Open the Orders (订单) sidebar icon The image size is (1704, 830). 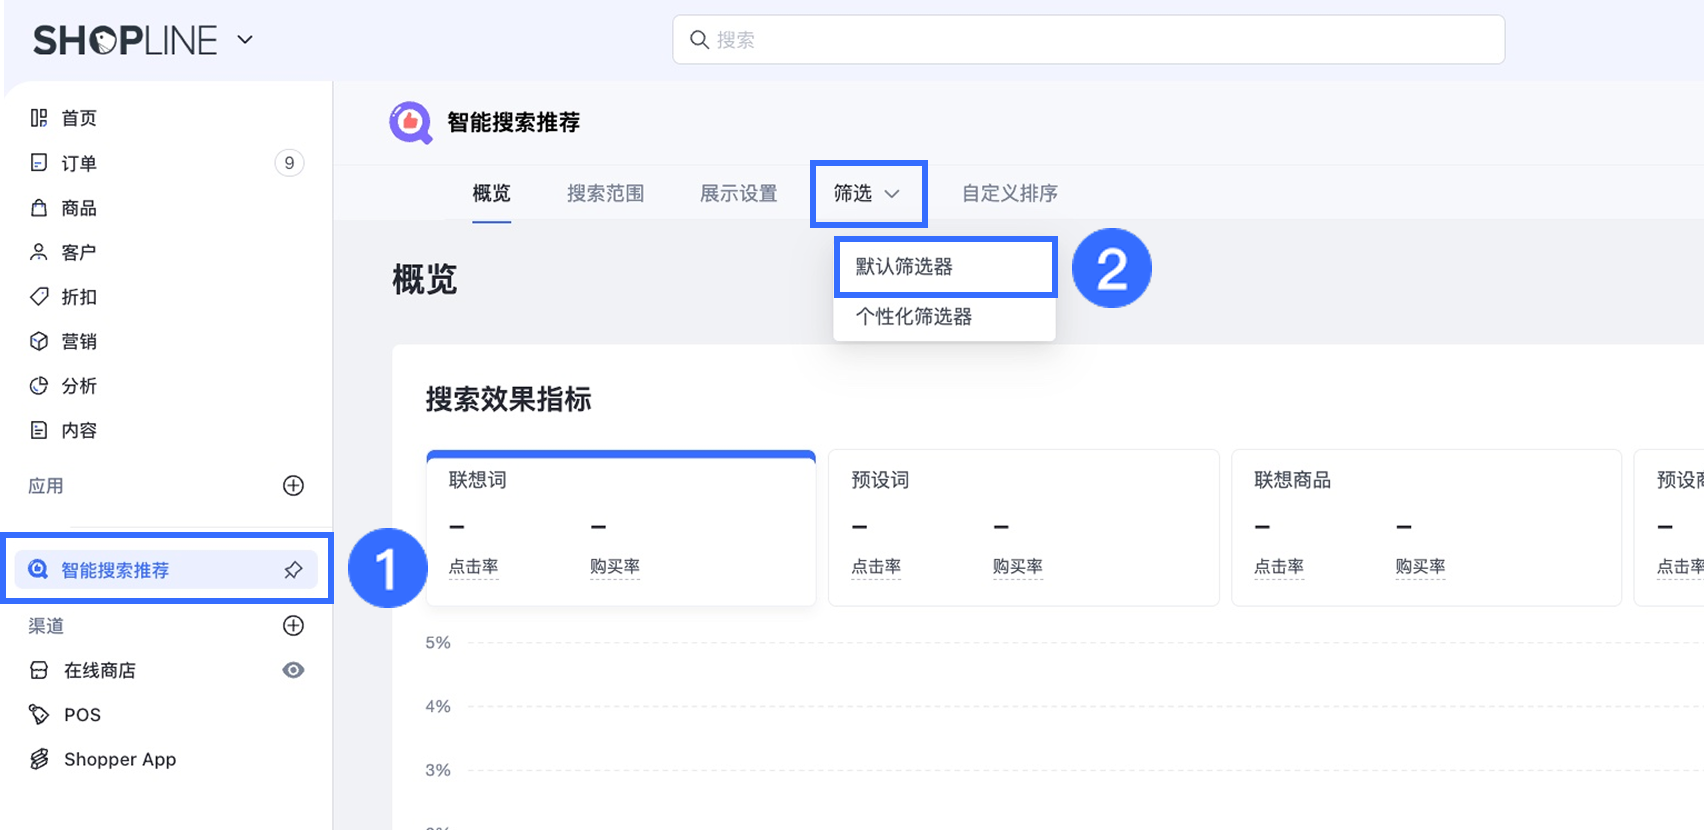pyautogui.click(x=39, y=163)
